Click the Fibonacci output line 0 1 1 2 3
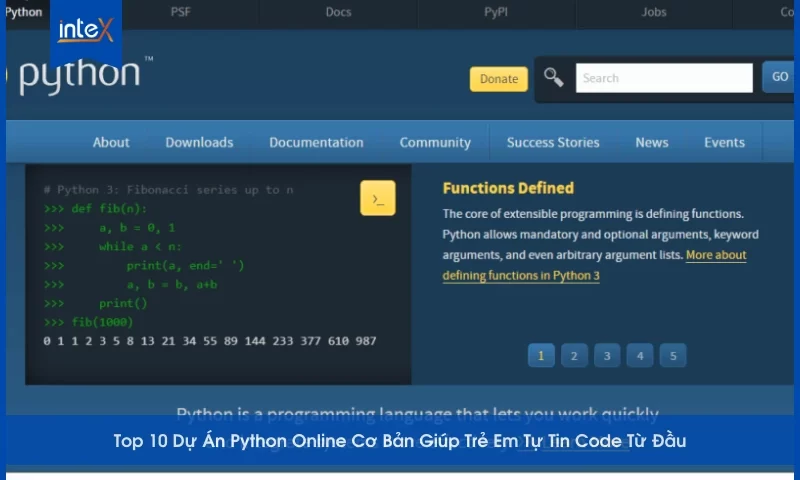 coord(210,341)
